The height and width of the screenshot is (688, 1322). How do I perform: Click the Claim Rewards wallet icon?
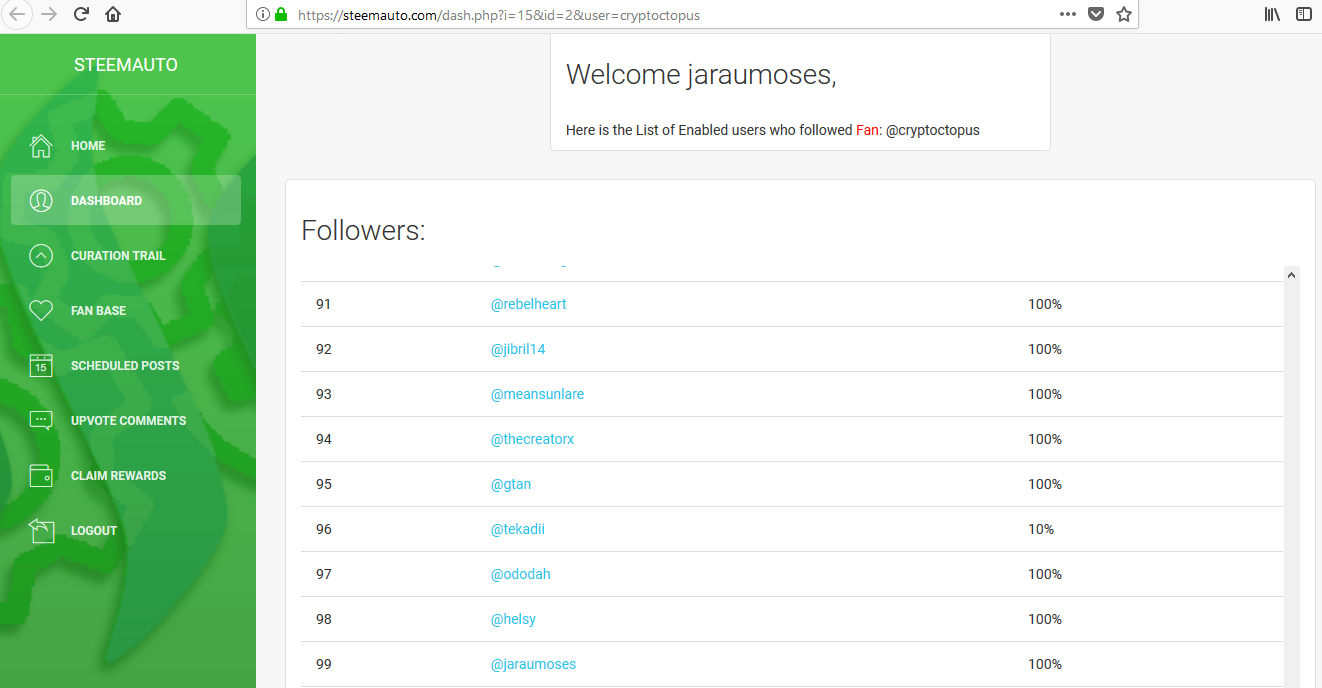click(x=41, y=476)
